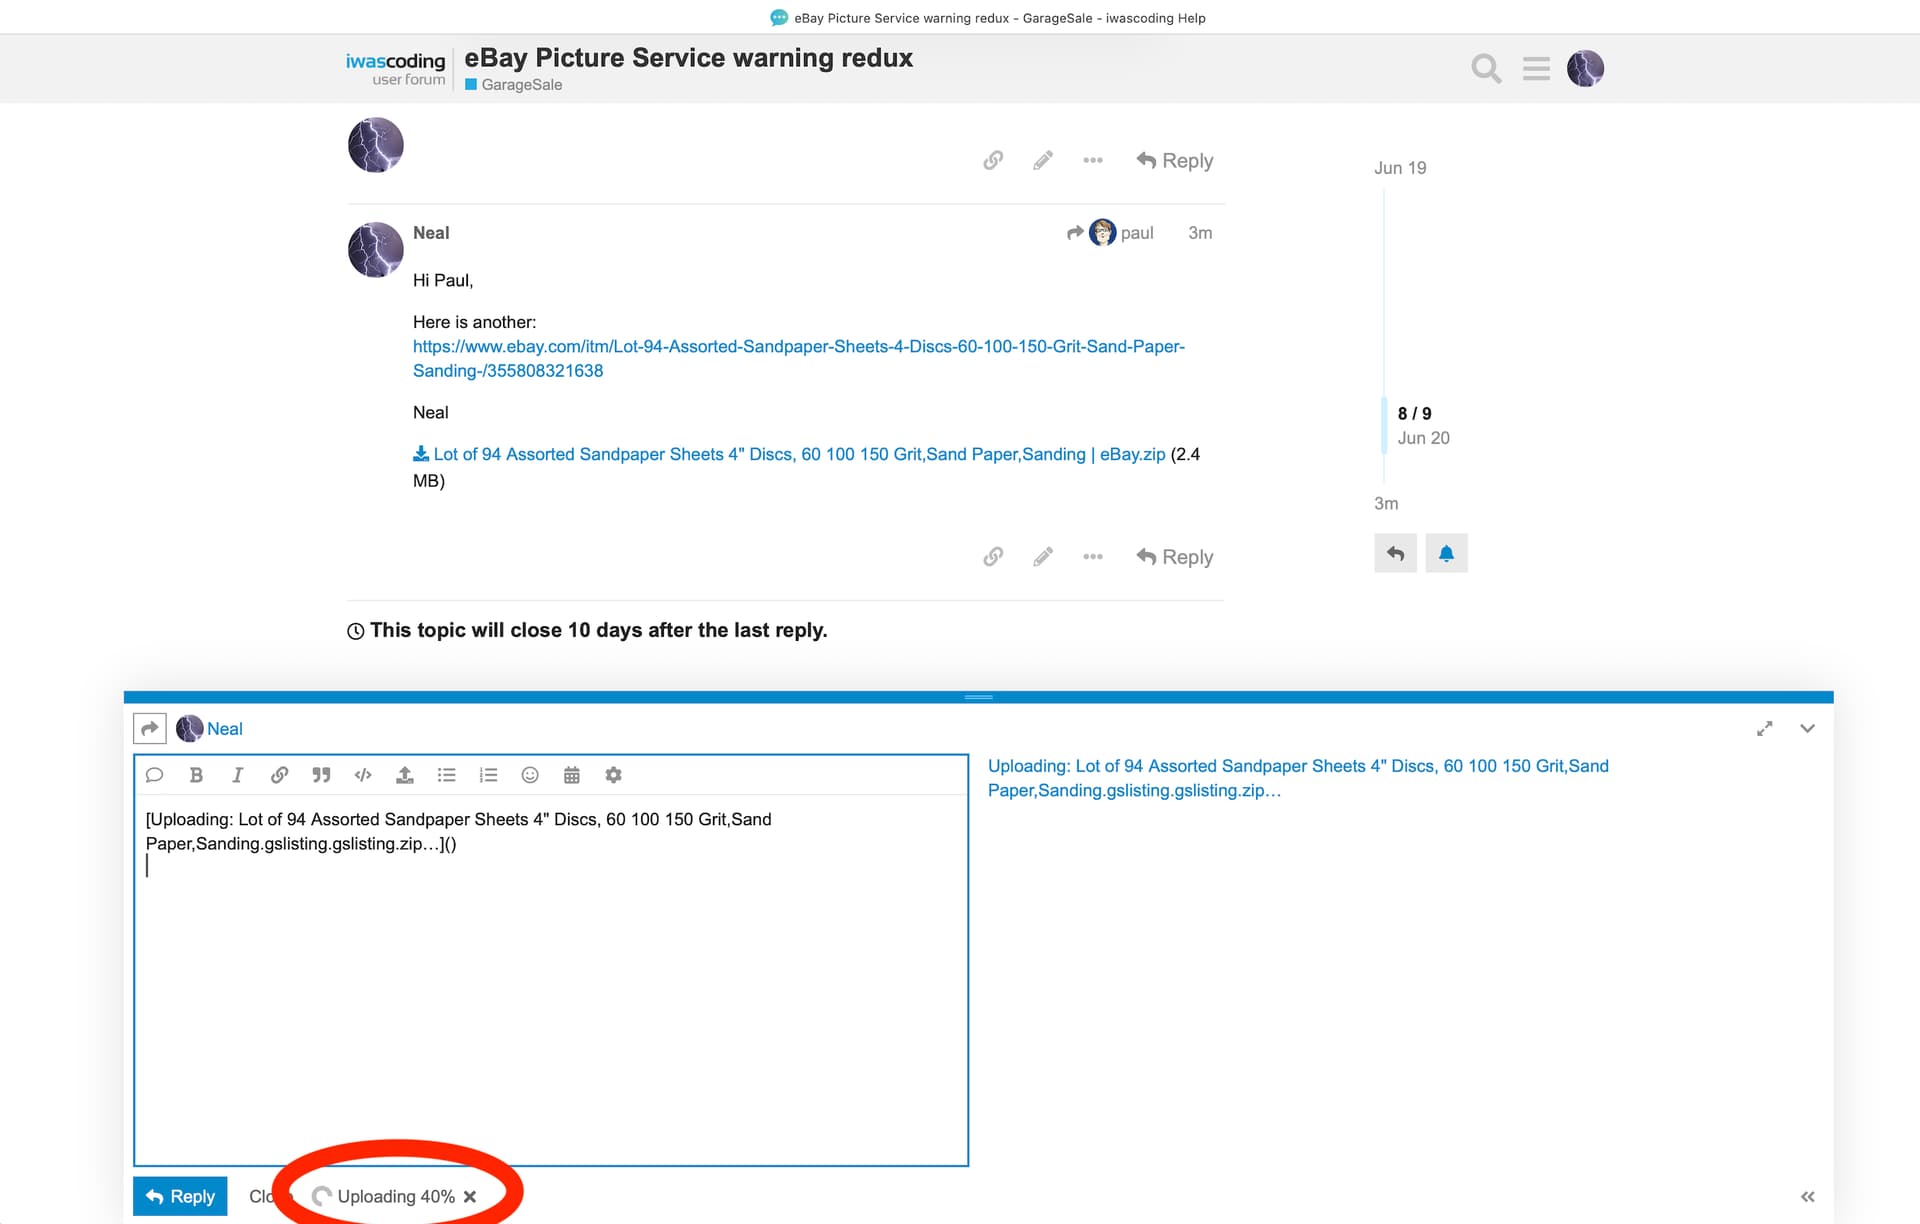Apply bold formatting in composer
This screenshot has width=1920, height=1224.
coord(196,775)
